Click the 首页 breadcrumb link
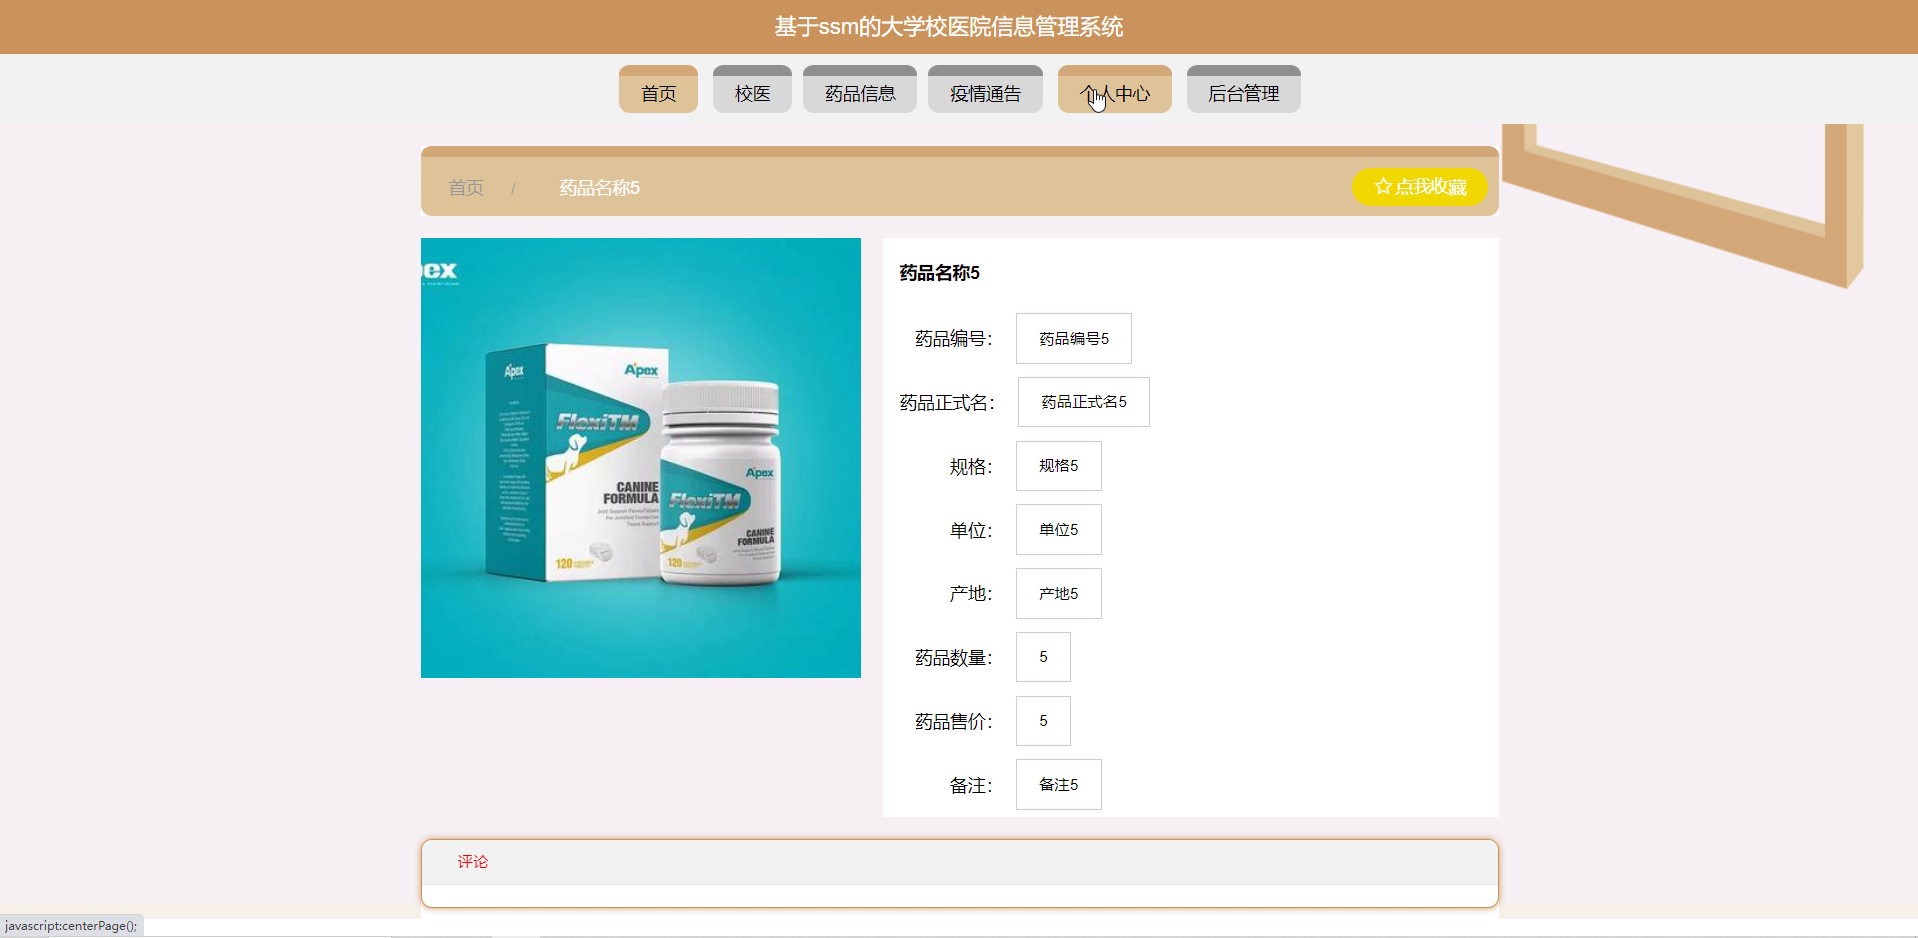Viewport: 1918px width, 938px height. coord(466,187)
